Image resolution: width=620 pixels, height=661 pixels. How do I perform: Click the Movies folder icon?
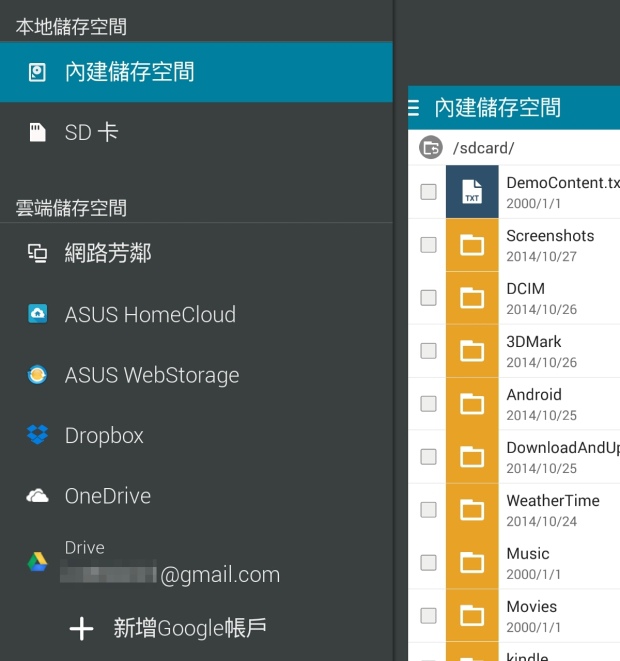472,616
